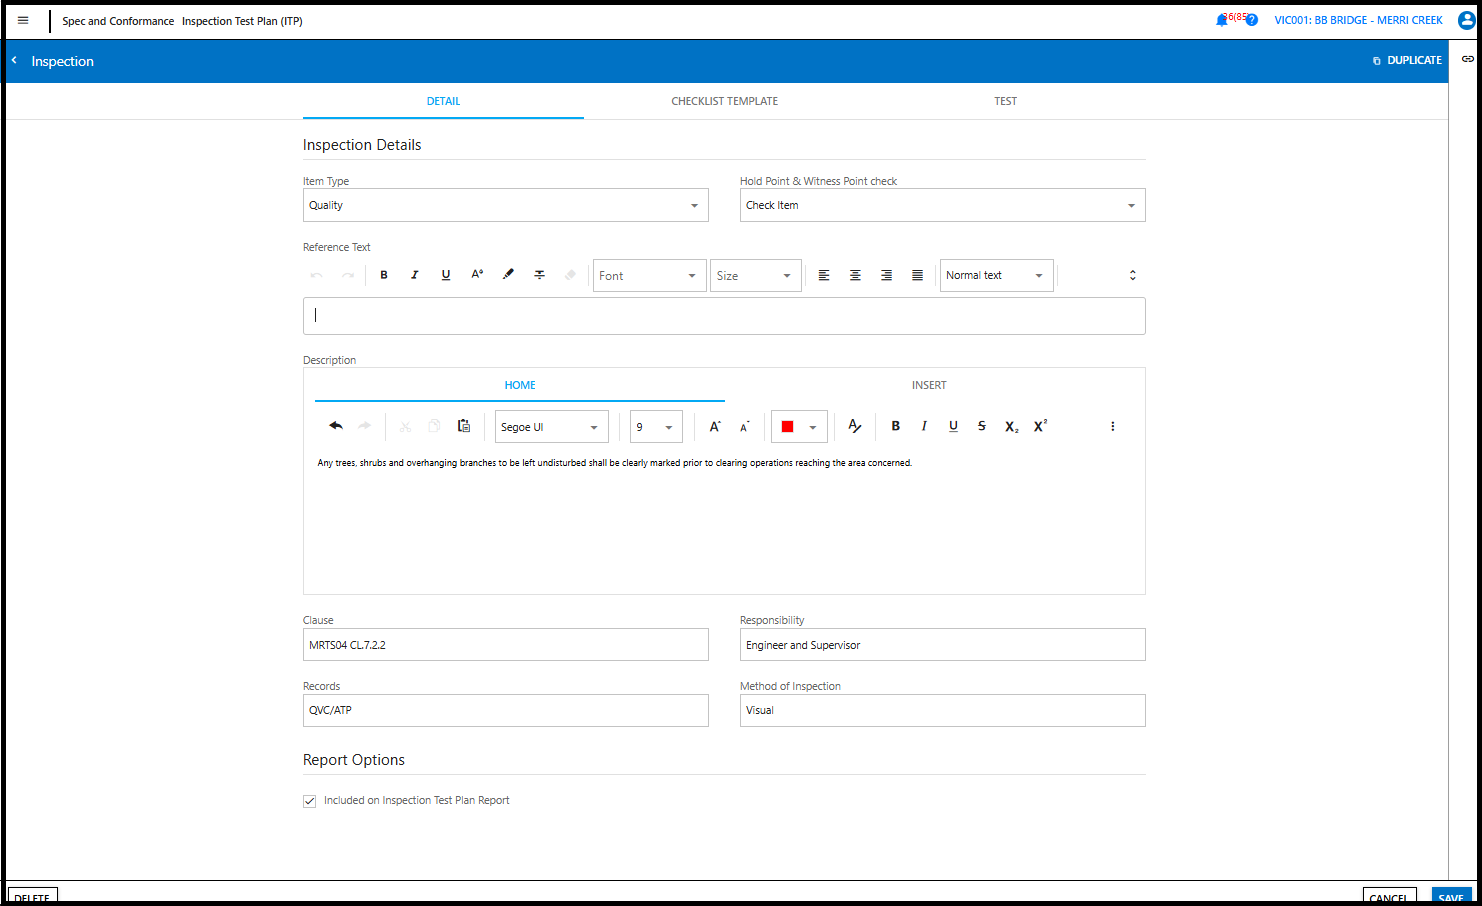Open the Segoe UI font dropdown
Screen dimensions: 1482x906
tap(551, 425)
